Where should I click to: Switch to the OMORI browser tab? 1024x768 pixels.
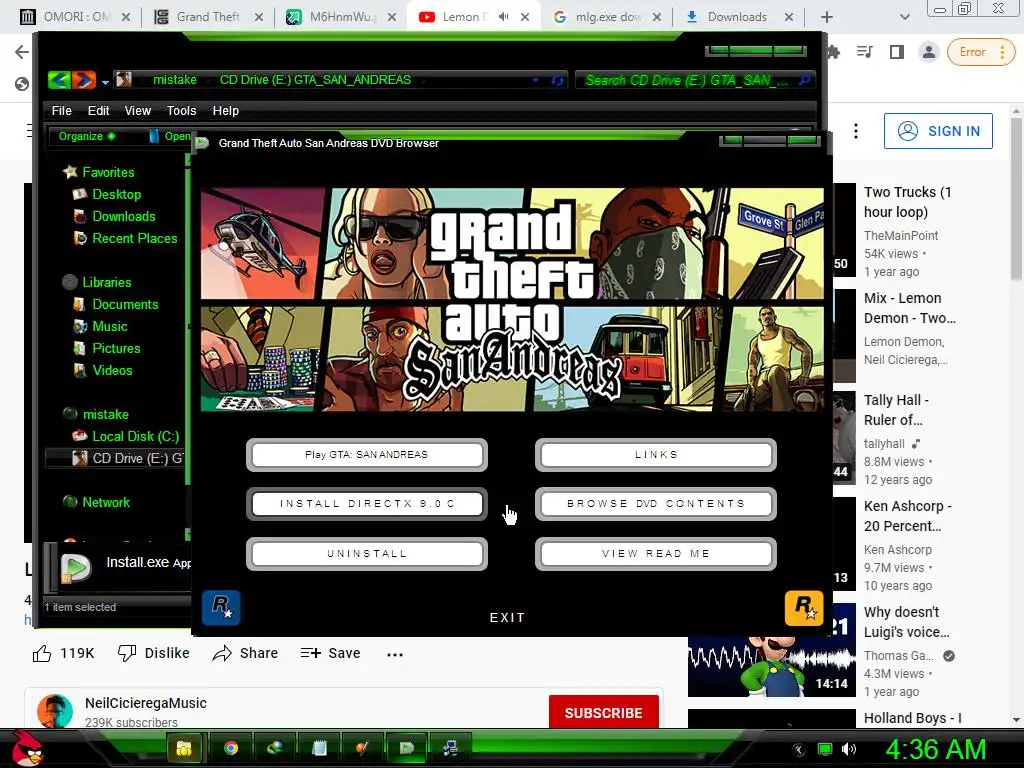point(74,17)
